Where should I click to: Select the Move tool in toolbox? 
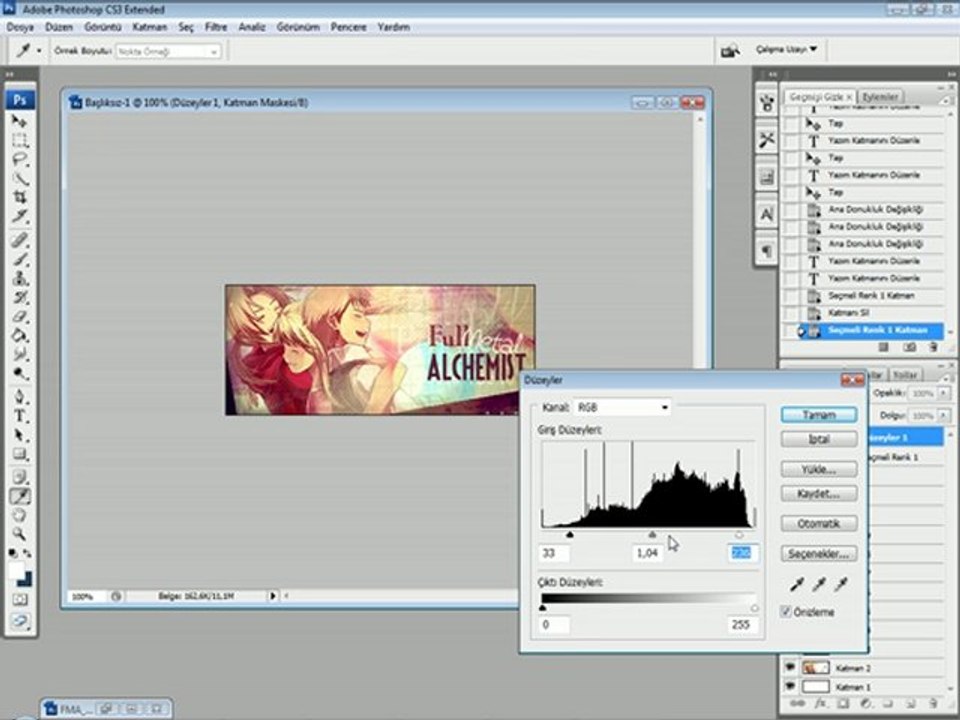[x=20, y=121]
